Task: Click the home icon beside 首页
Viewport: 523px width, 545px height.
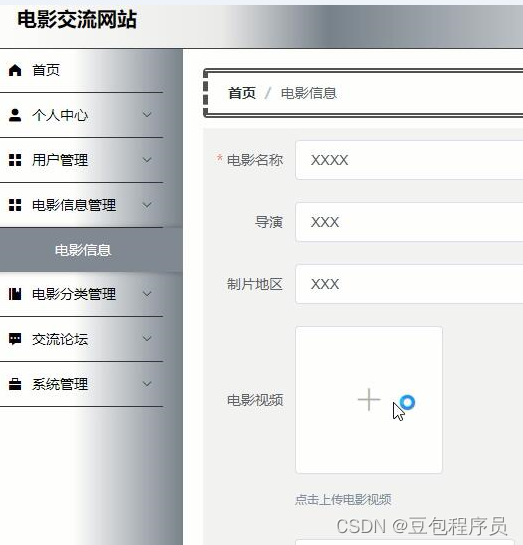Action: (x=15, y=70)
